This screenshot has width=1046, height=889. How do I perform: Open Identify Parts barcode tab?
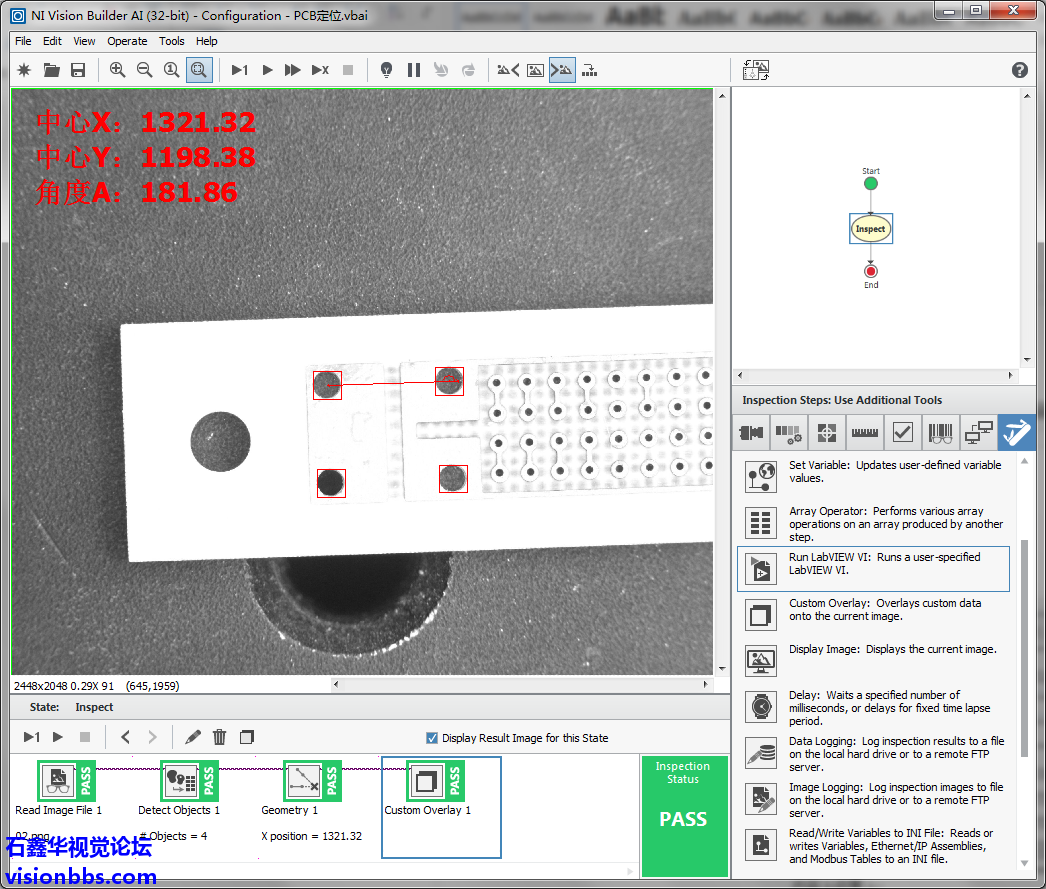941,433
